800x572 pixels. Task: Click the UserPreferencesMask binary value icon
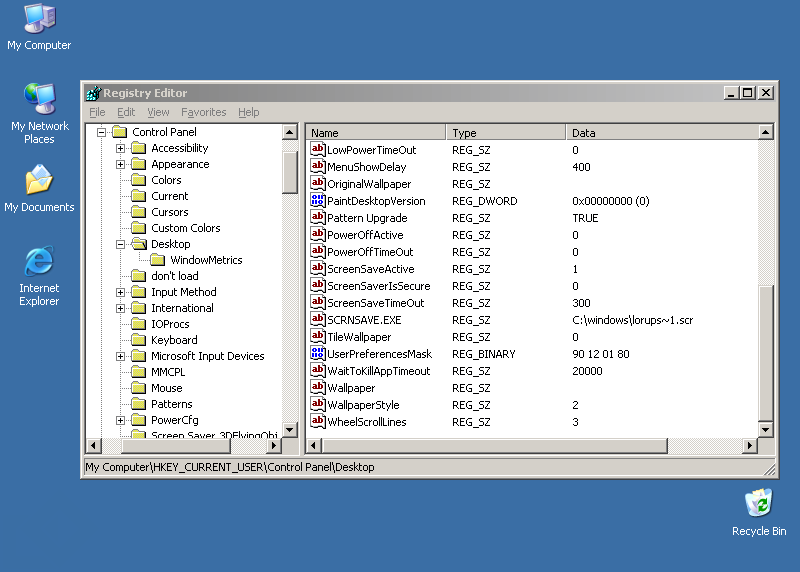[317, 354]
